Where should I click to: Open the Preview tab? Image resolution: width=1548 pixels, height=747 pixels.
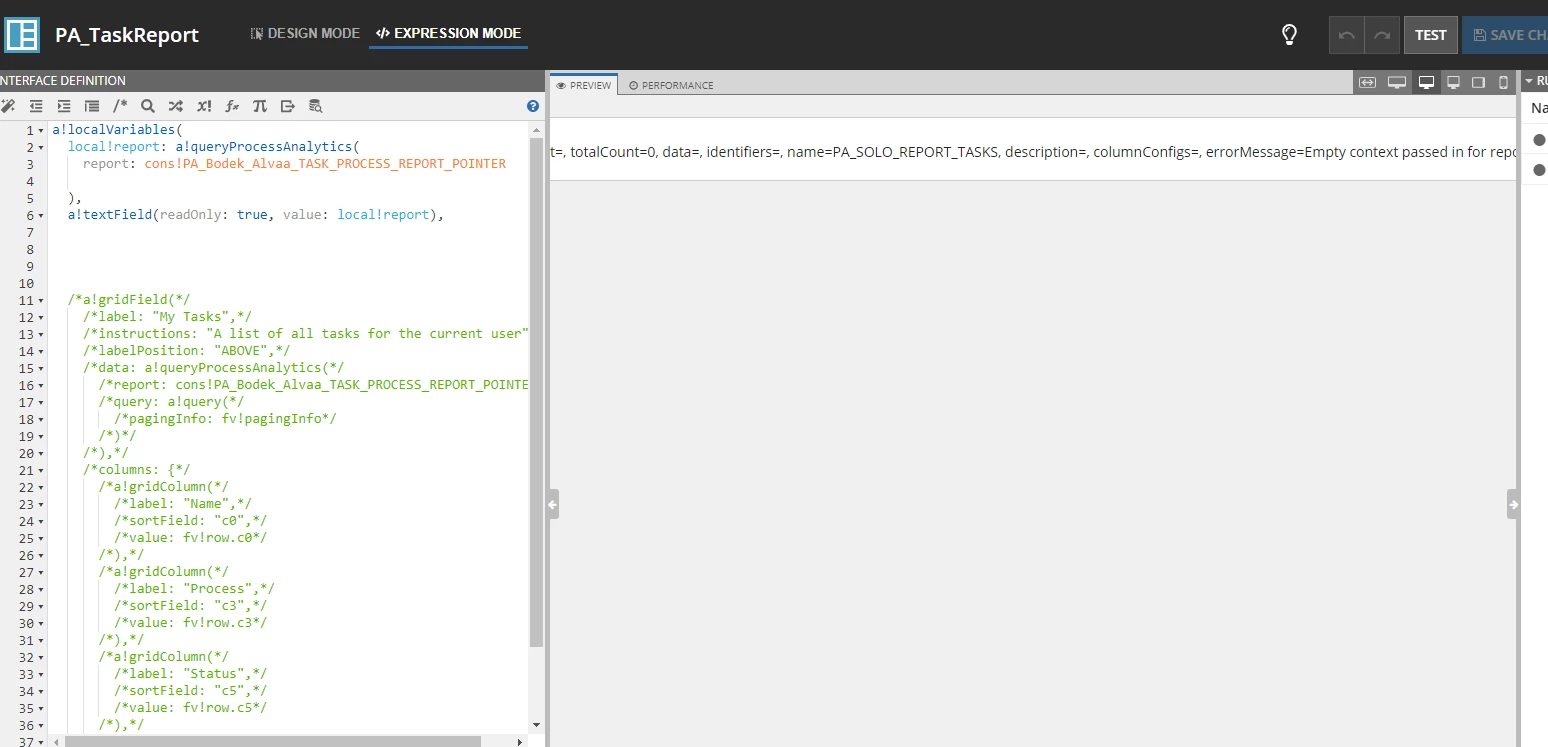(x=584, y=85)
